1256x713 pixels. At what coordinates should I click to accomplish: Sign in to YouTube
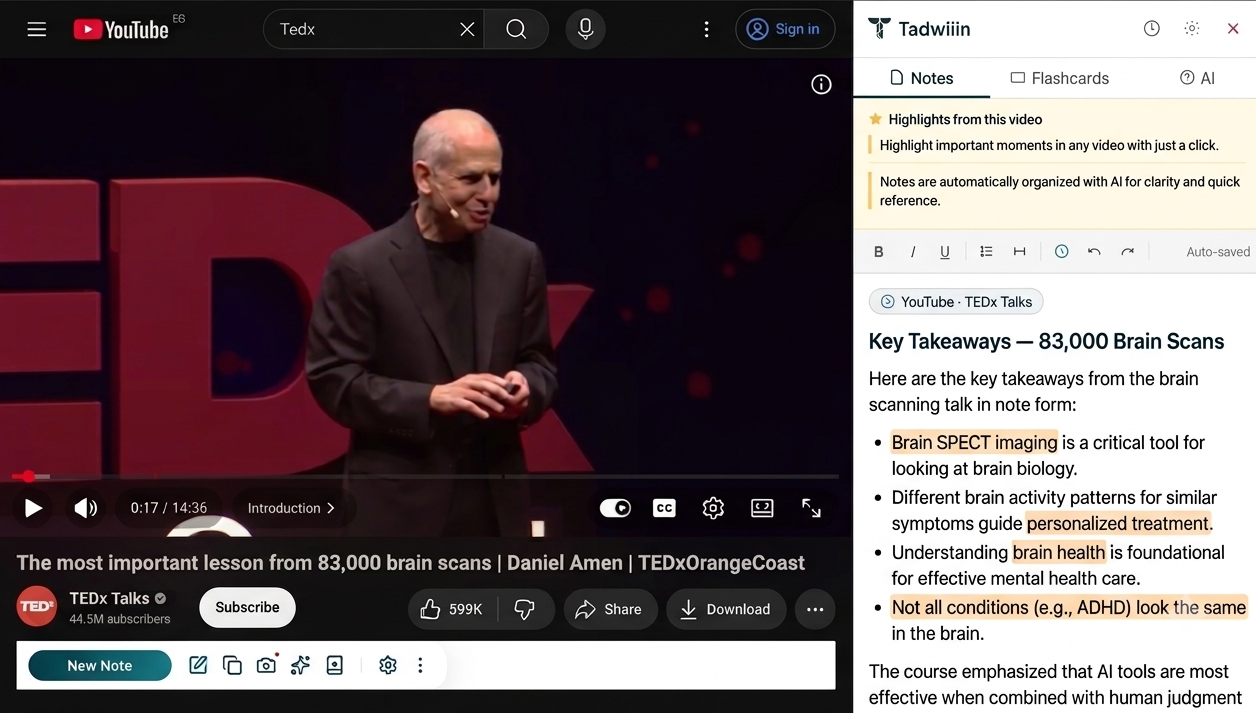pyautogui.click(x=785, y=29)
